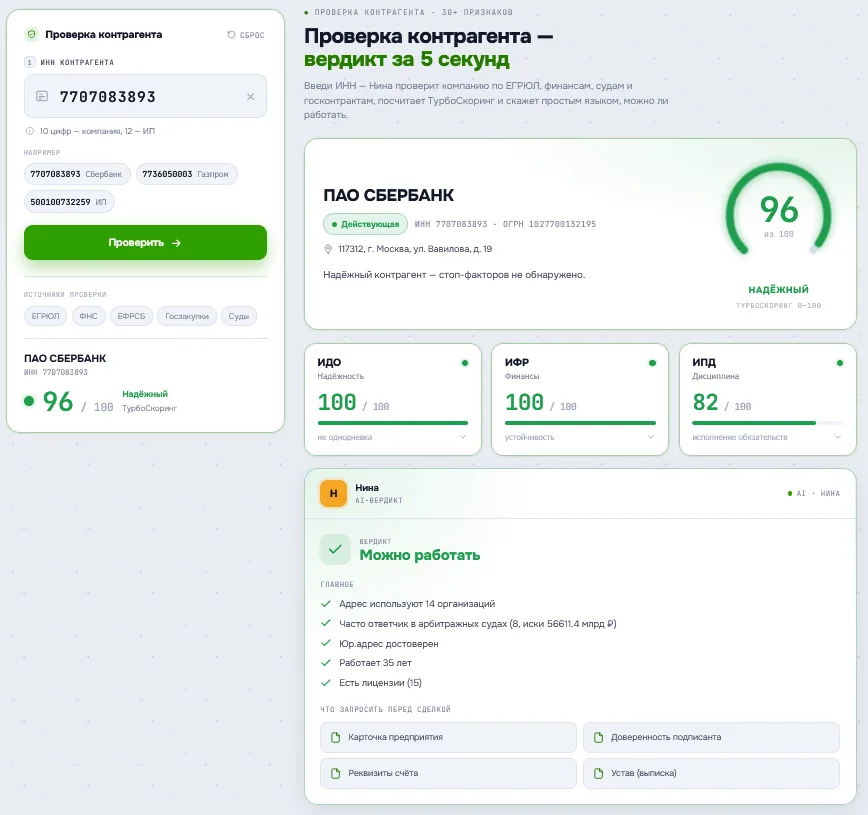This screenshot has width=868, height=815.
Task: Click the info icon next to 10 цифр hint
Action: pyautogui.click(x=30, y=131)
